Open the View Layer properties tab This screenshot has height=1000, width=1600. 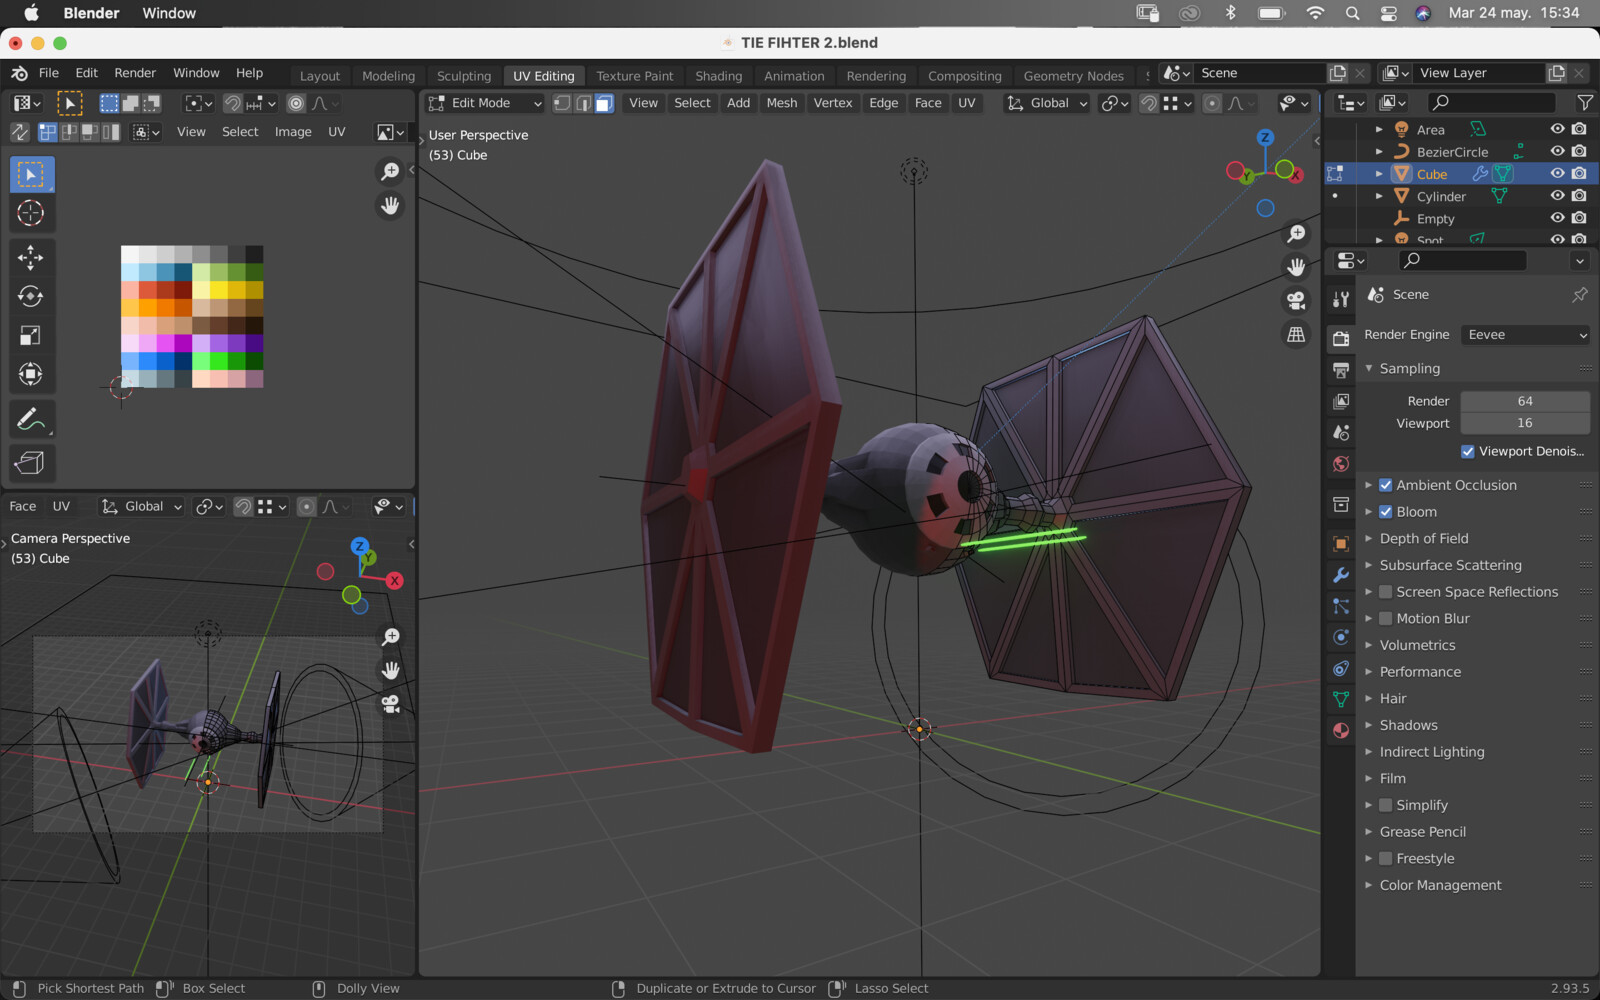(x=1341, y=401)
